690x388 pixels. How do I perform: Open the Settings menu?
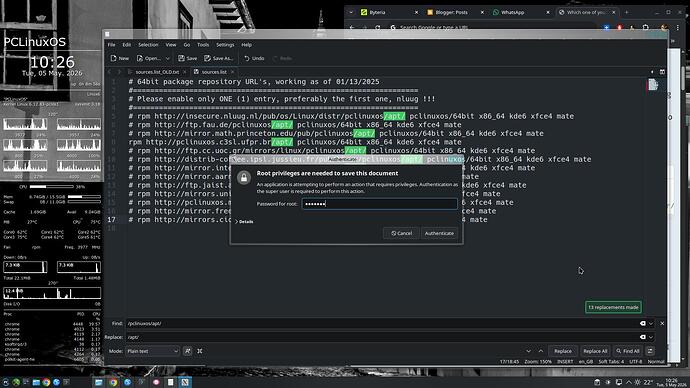click(225, 44)
